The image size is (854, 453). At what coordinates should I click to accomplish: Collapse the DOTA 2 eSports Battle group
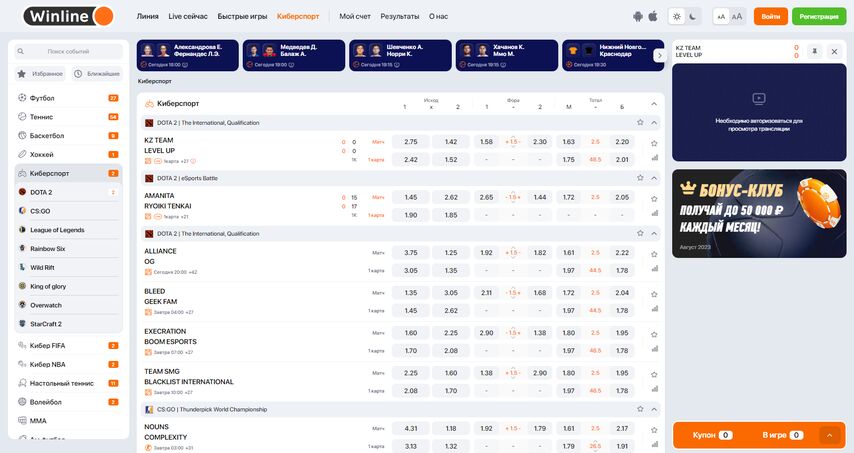(654, 178)
